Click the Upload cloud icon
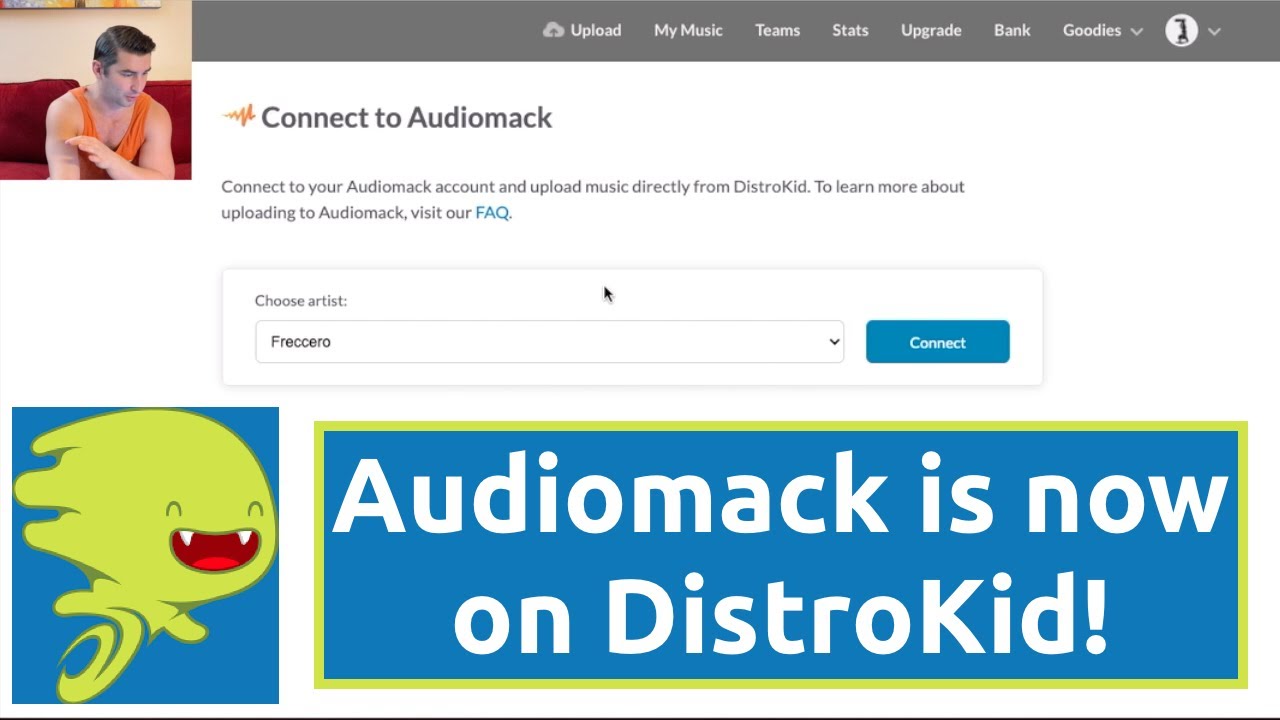The height and width of the screenshot is (720, 1280). (x=553, y=30)
